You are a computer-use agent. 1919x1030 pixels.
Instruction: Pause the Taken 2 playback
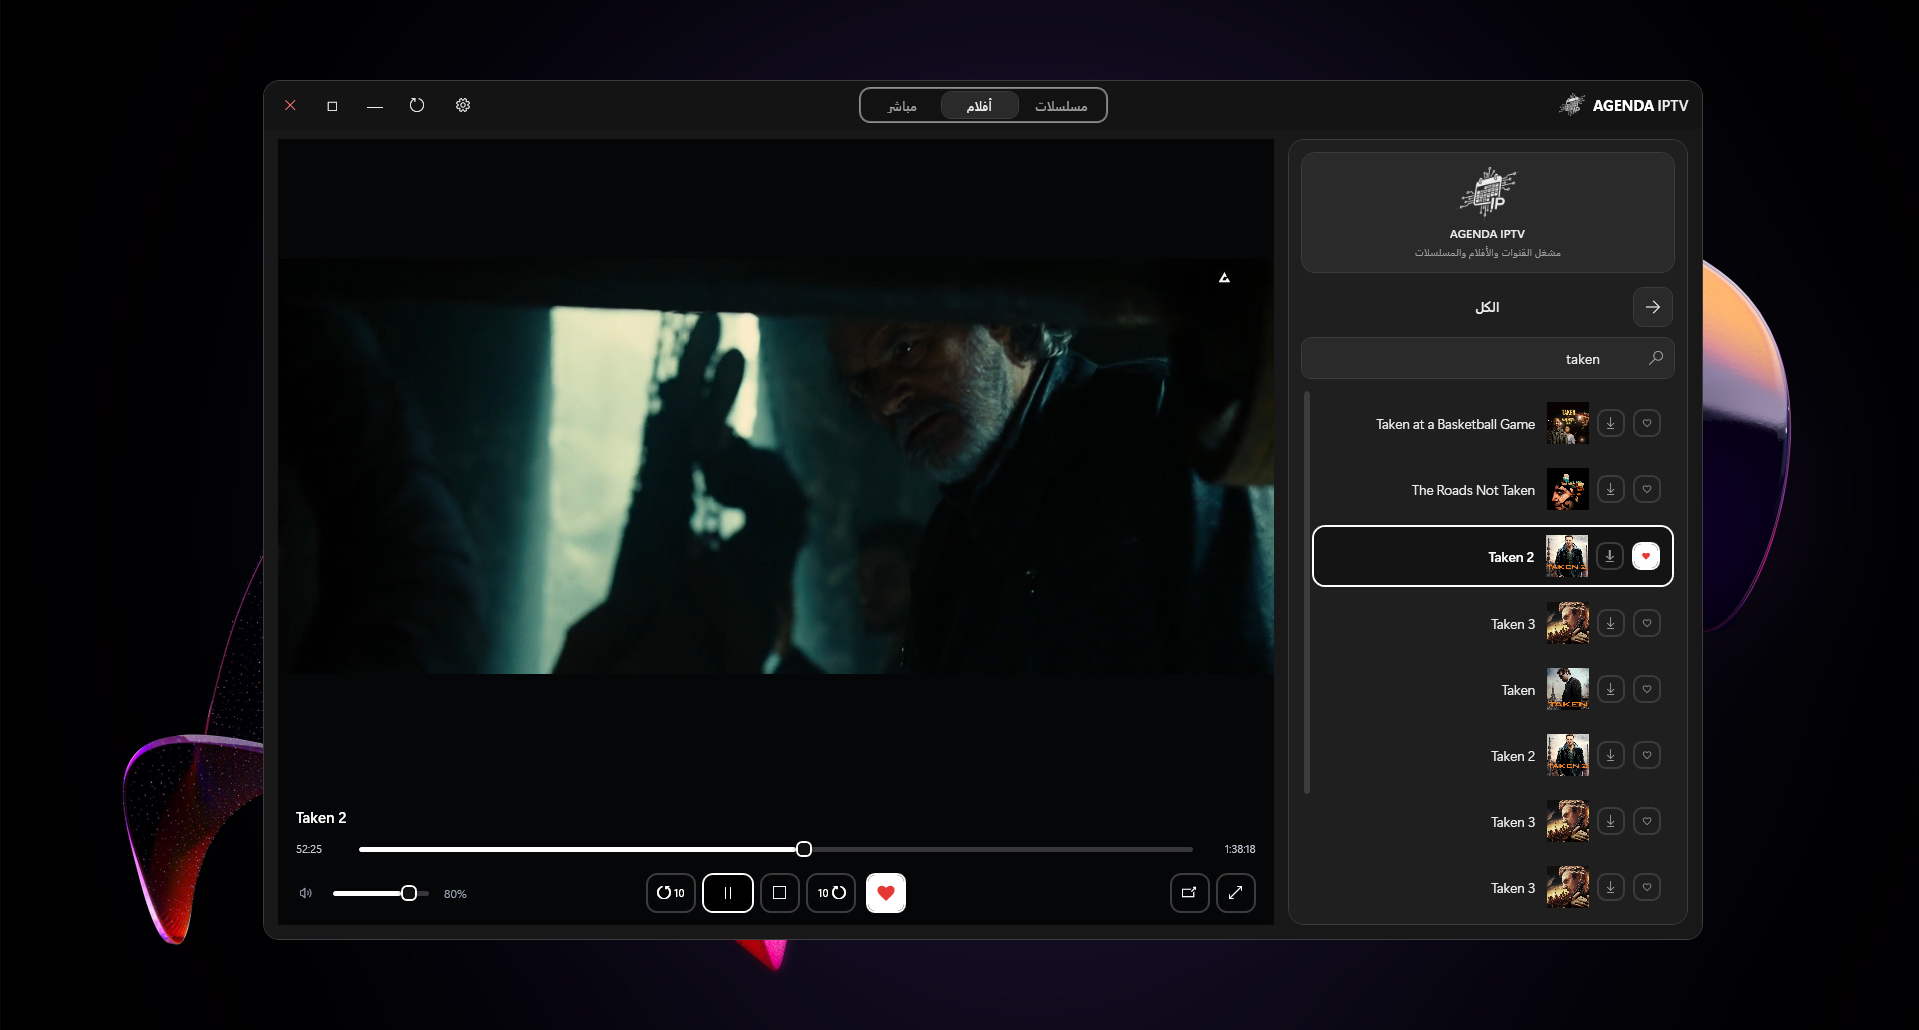728,893
